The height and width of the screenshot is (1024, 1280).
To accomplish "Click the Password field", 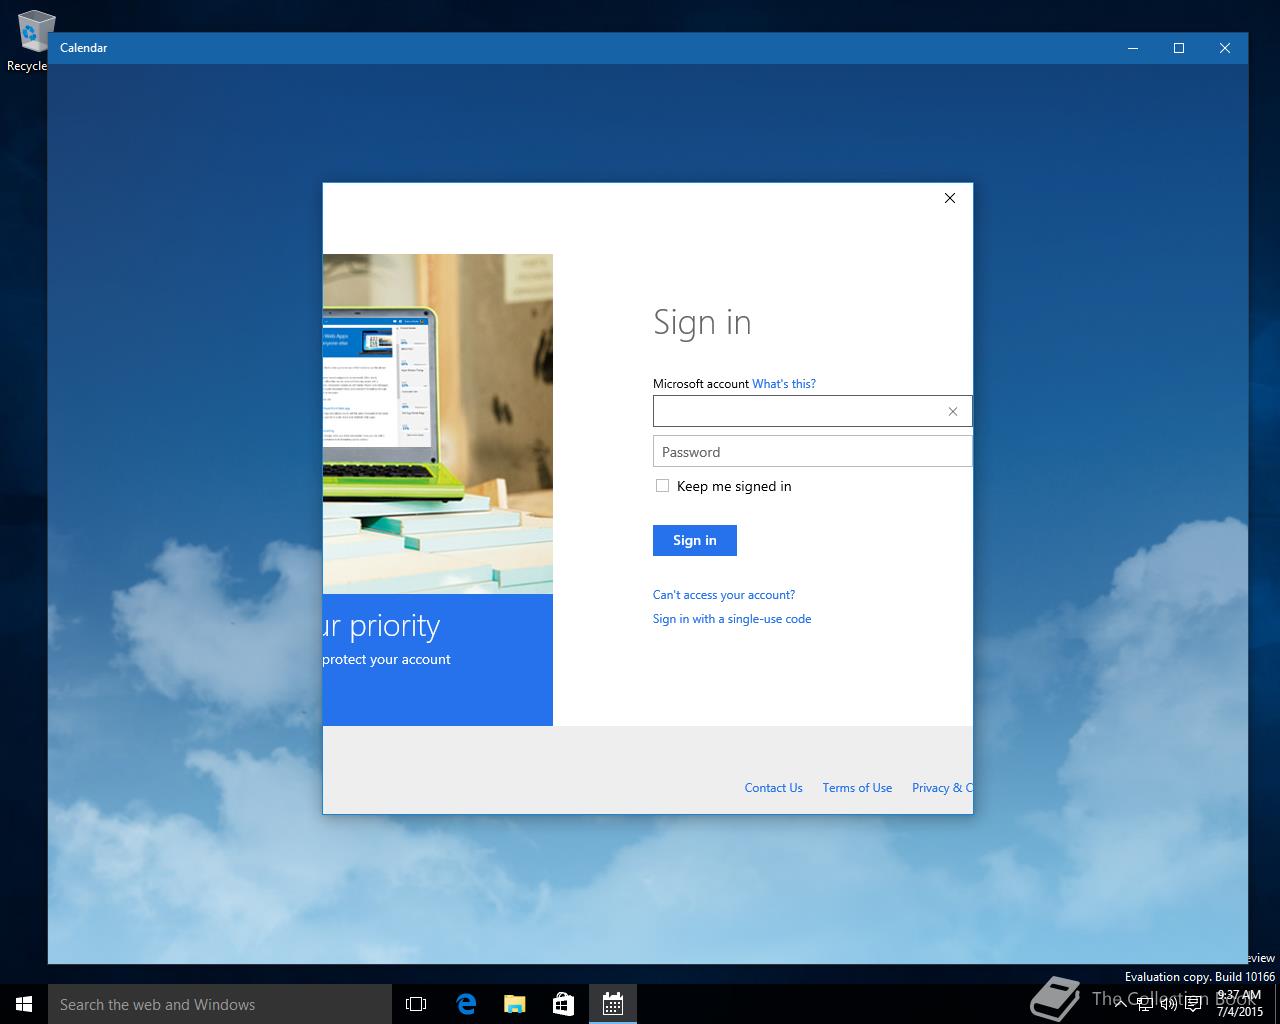I will pos(812,452).
